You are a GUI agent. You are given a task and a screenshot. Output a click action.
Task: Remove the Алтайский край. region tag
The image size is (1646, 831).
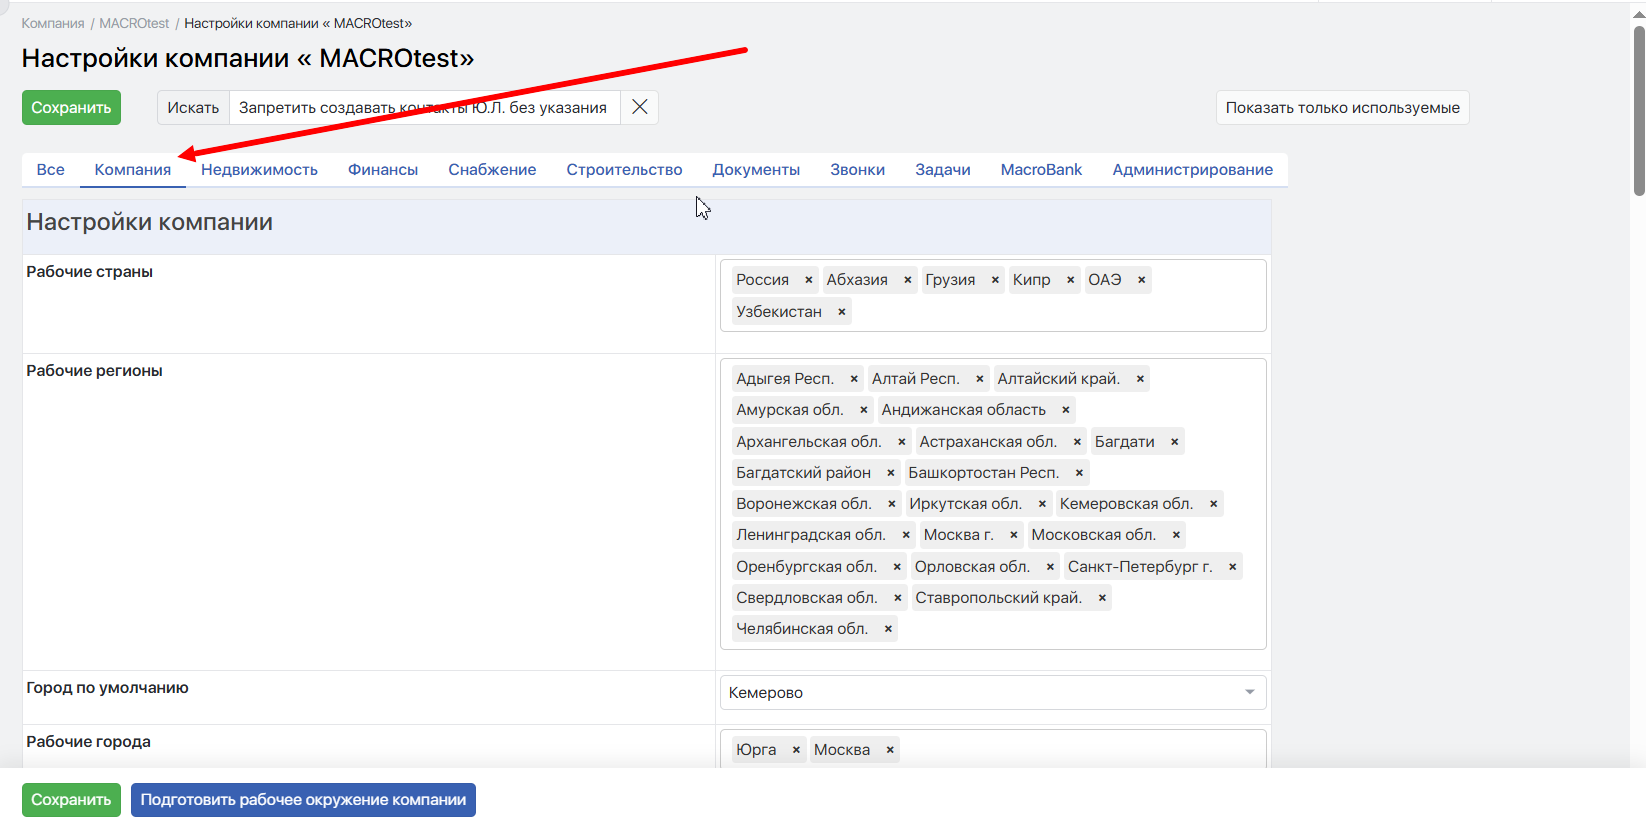coord(1140,379)
